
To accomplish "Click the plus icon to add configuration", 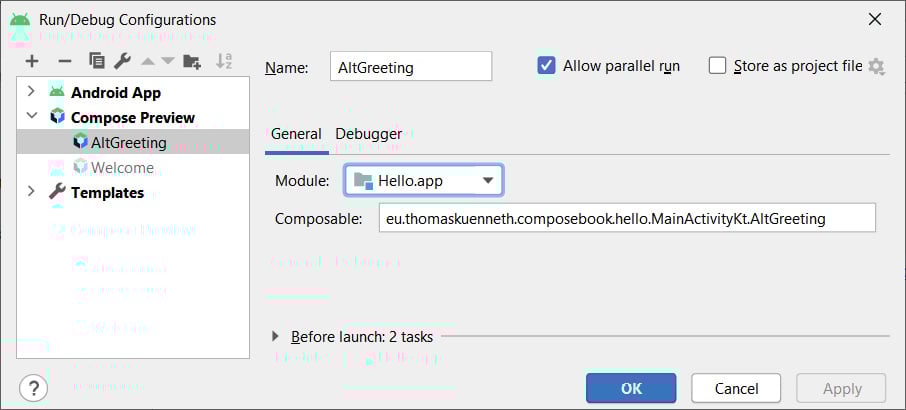I will point(32,61).
